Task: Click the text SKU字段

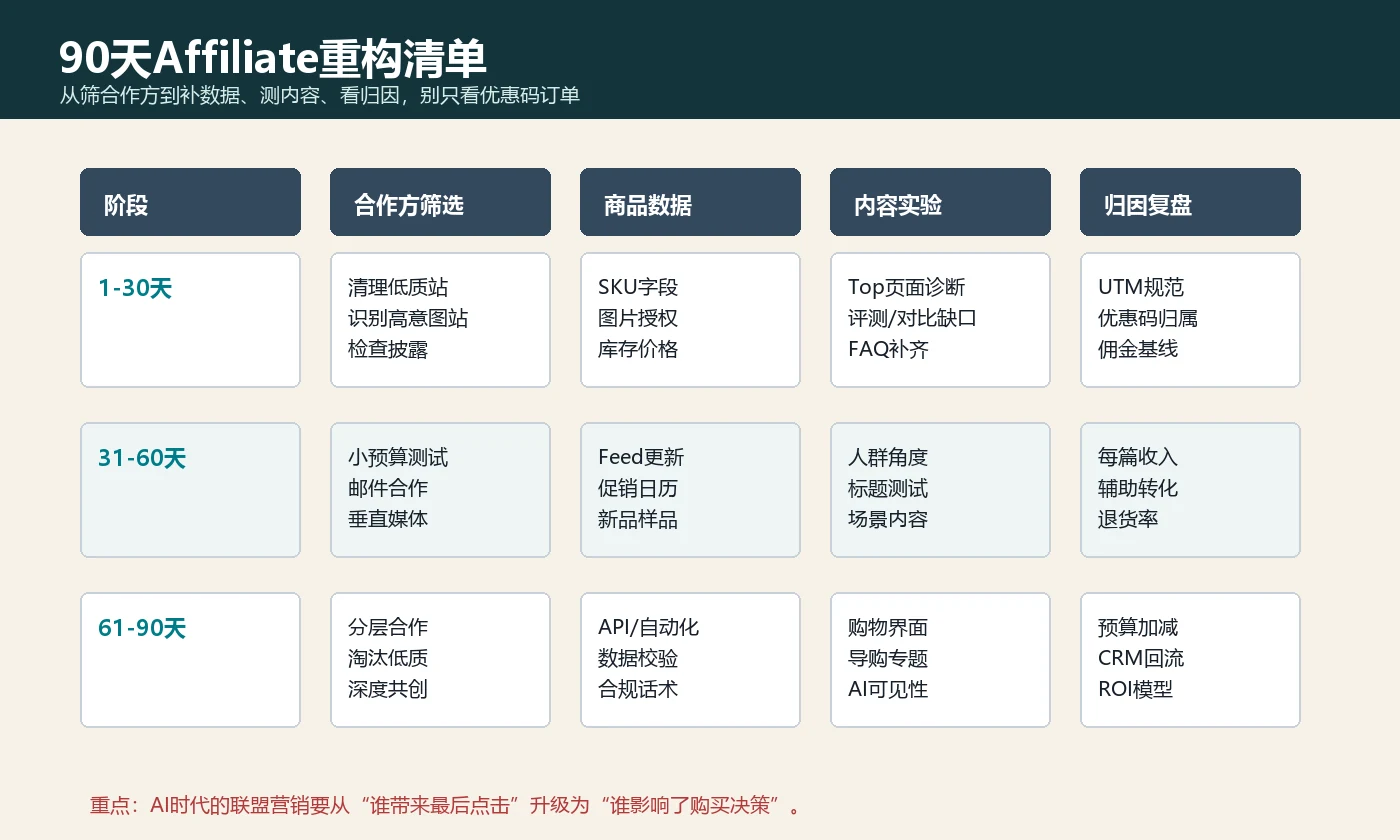Action: [x=638, y=287]
